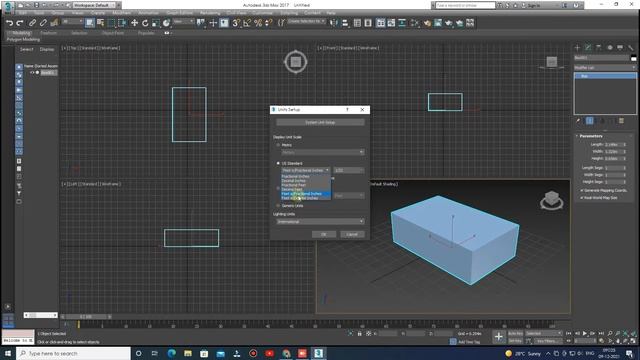Screen dimensions: 640x360
Task: Select the Box entry in modifier stack
Action: (605, 76)
